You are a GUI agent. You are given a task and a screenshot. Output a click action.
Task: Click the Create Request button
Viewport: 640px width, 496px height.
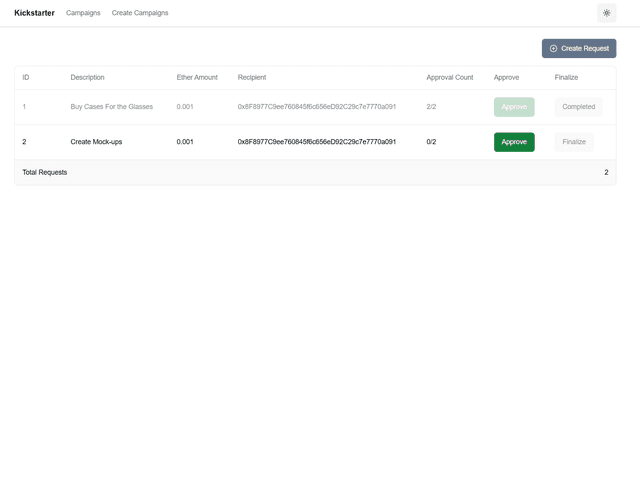point(579,49)
